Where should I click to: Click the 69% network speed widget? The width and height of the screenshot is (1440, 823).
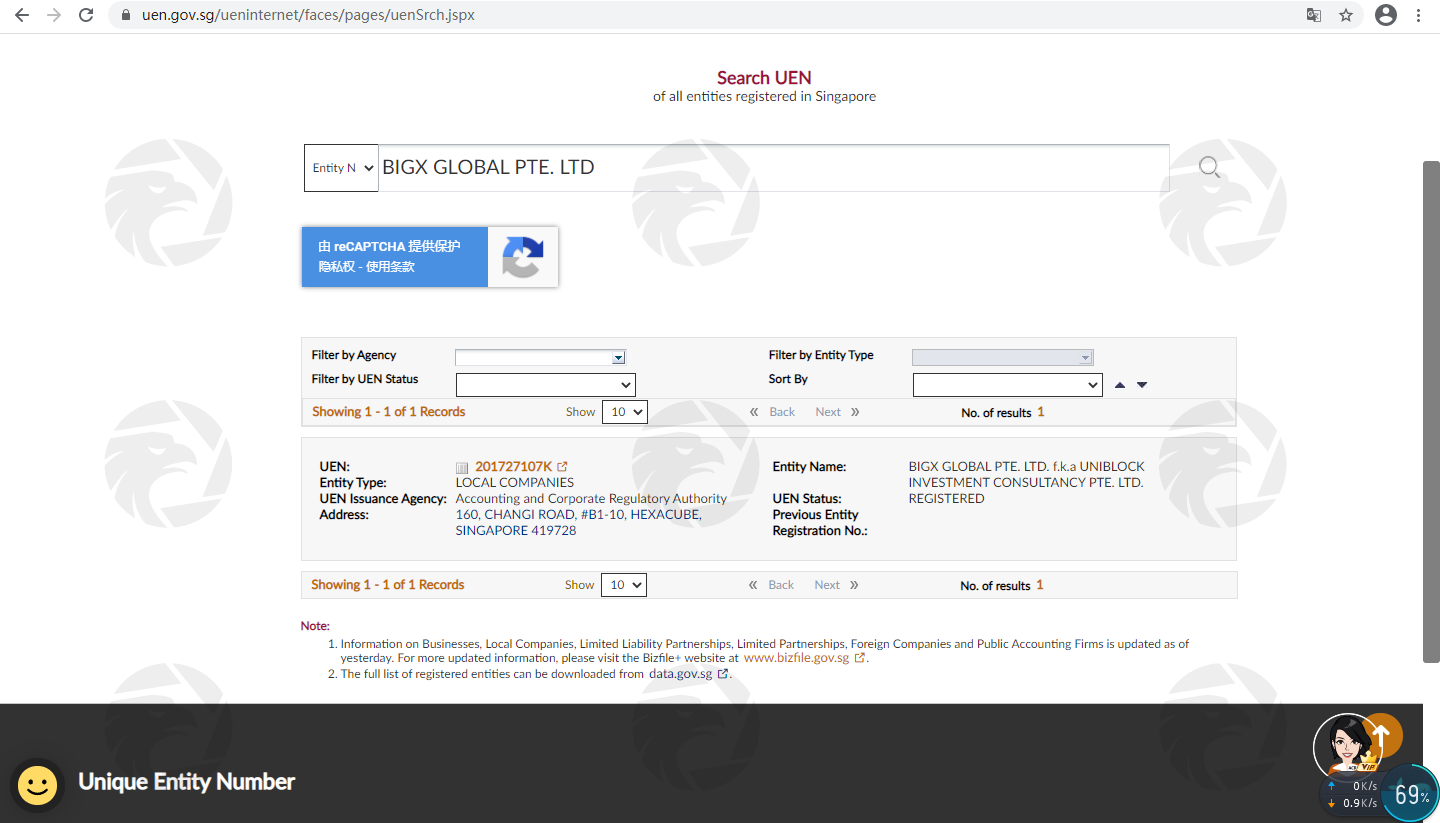pyautogui.click(x=1410, y=793)
